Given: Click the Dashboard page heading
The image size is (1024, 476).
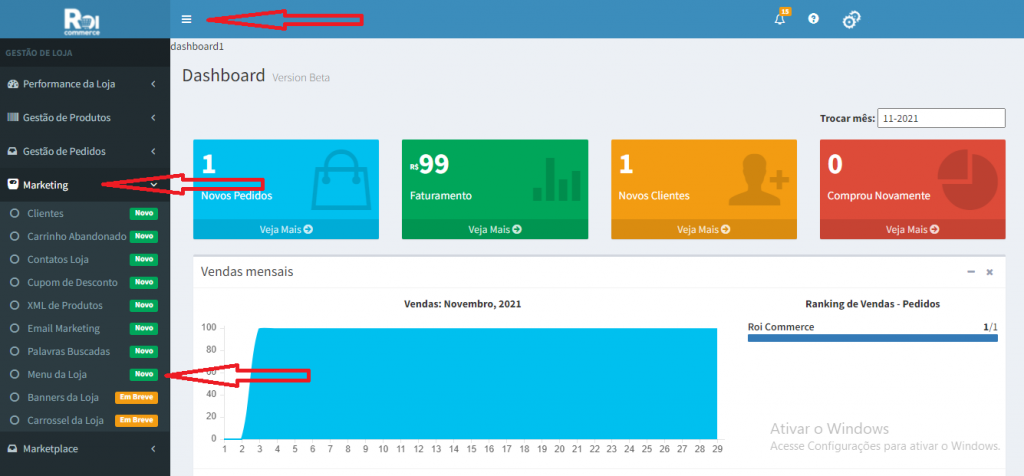Looking at the screenshot, I should pyautogui.click(x=224, y=75).
